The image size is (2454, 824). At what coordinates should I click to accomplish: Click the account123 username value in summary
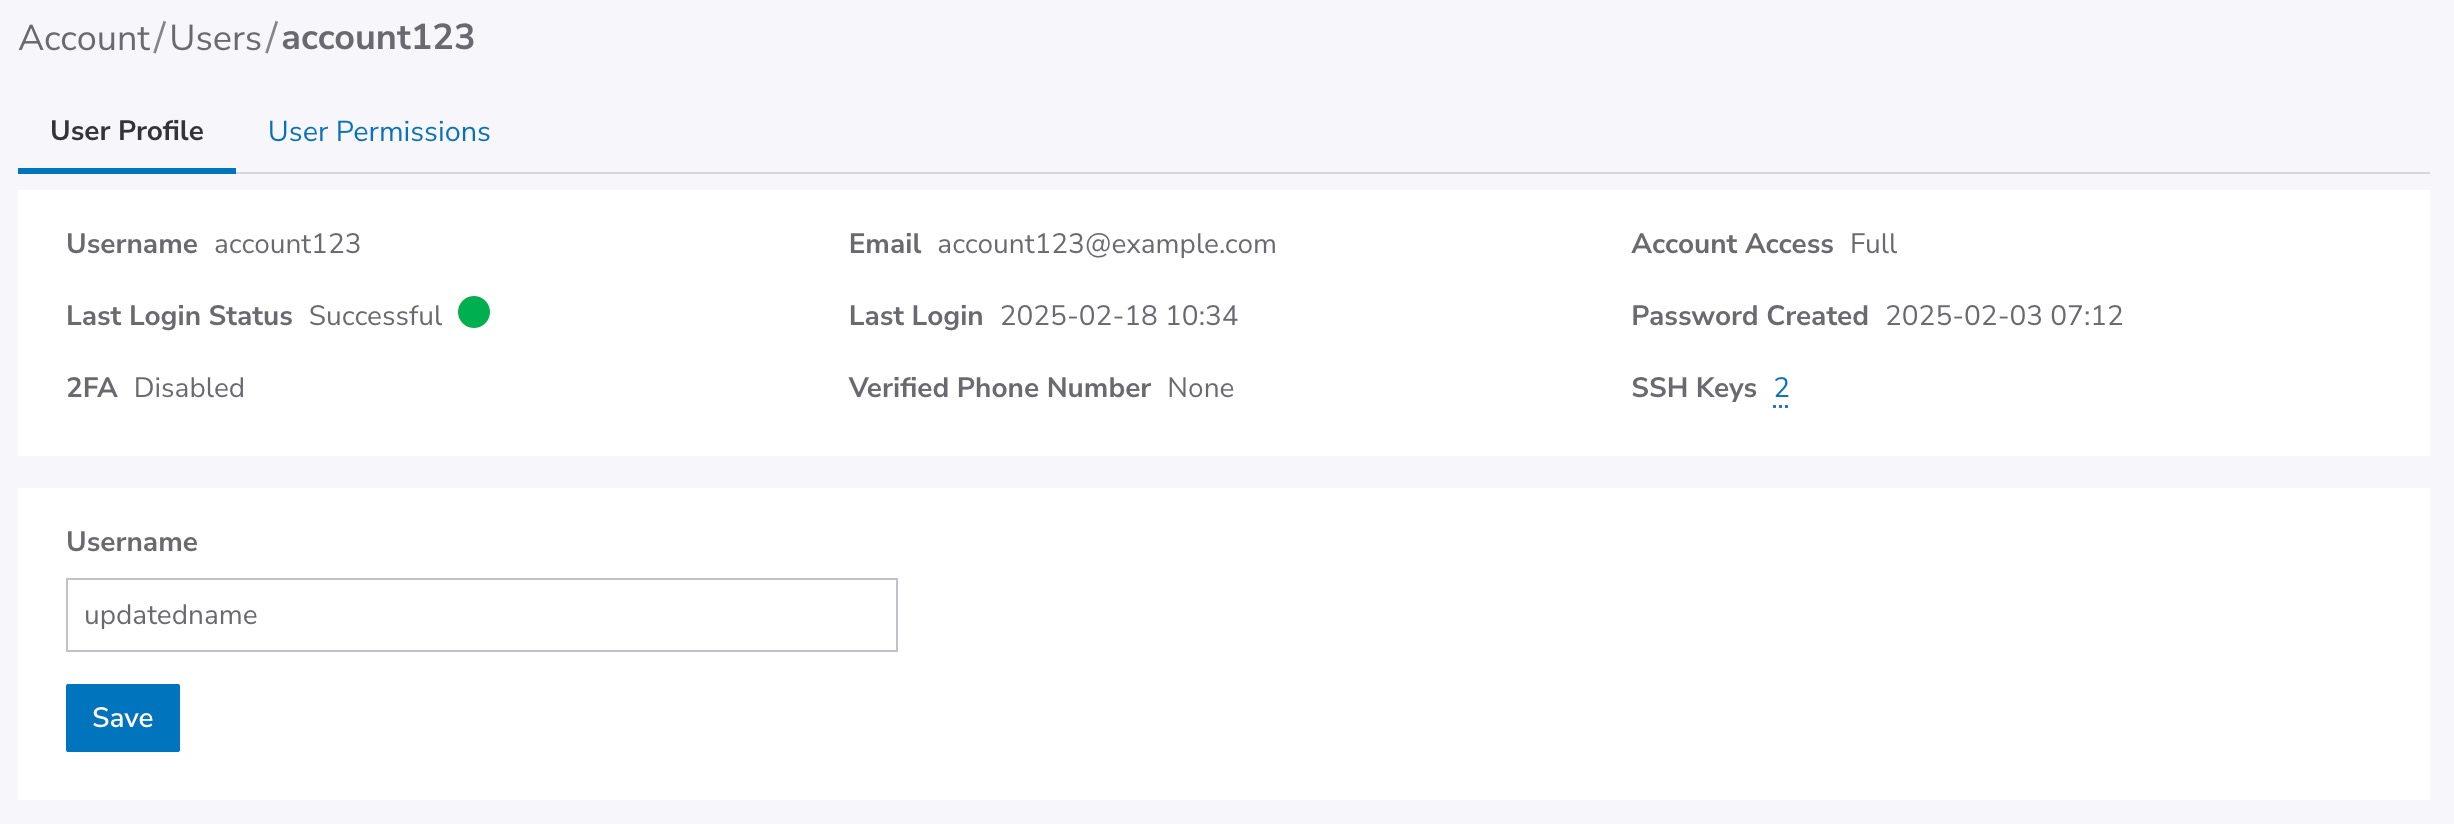tap(287, 244)
